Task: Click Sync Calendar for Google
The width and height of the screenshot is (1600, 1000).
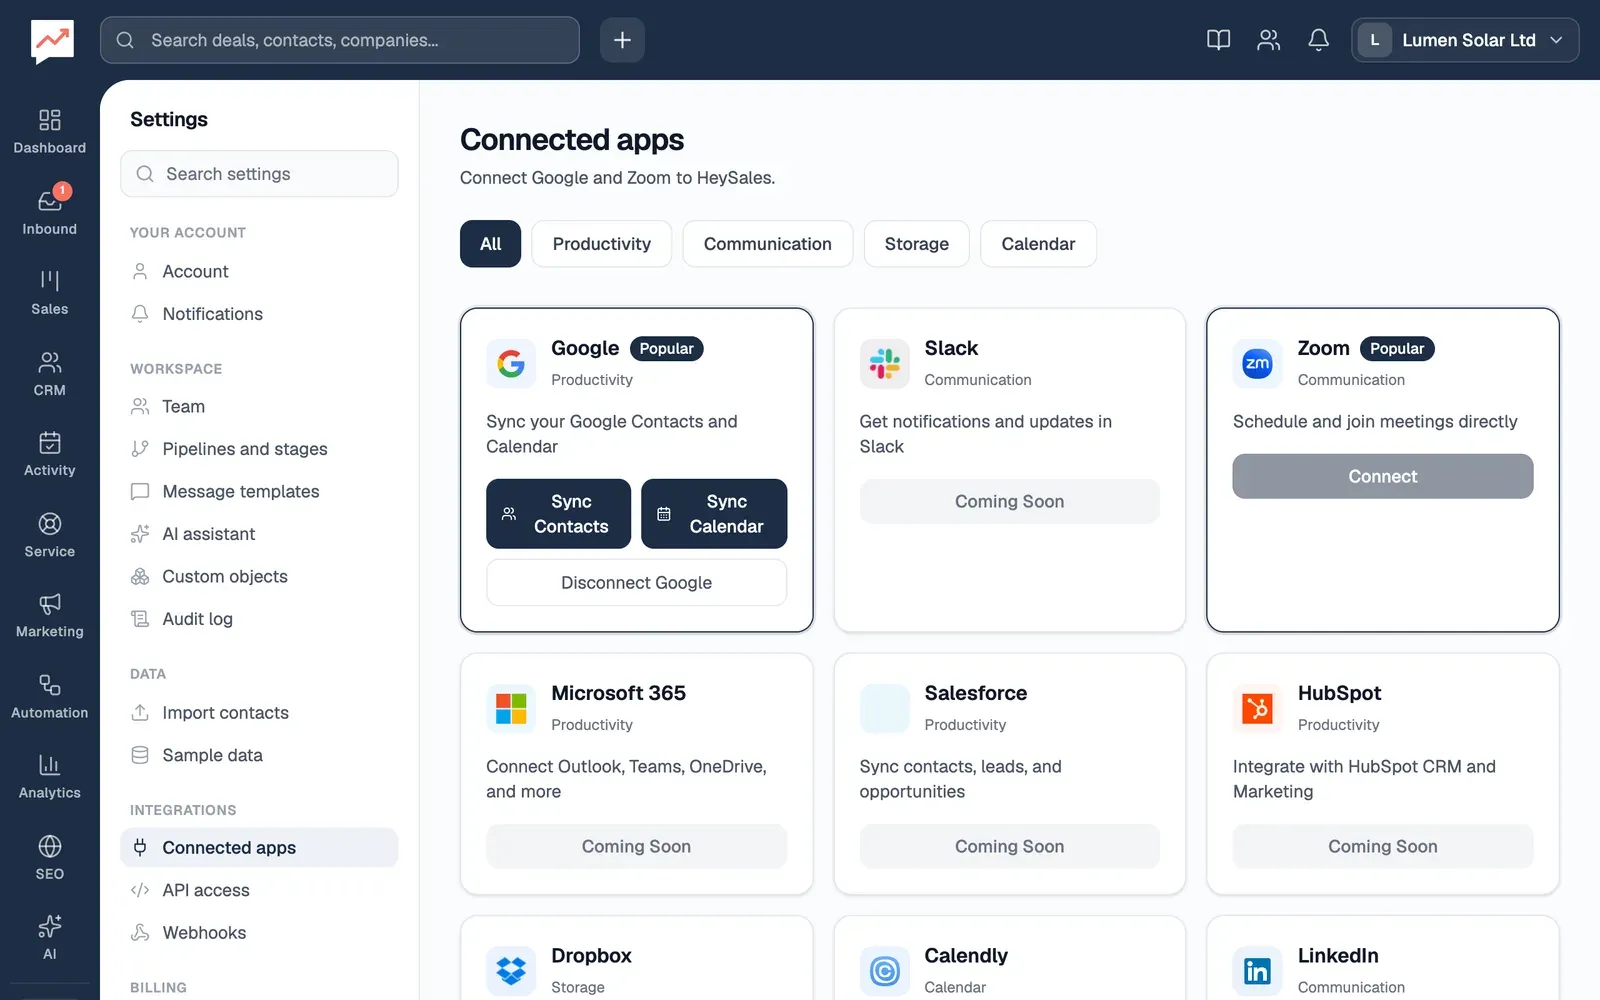Action: [714, 514]
